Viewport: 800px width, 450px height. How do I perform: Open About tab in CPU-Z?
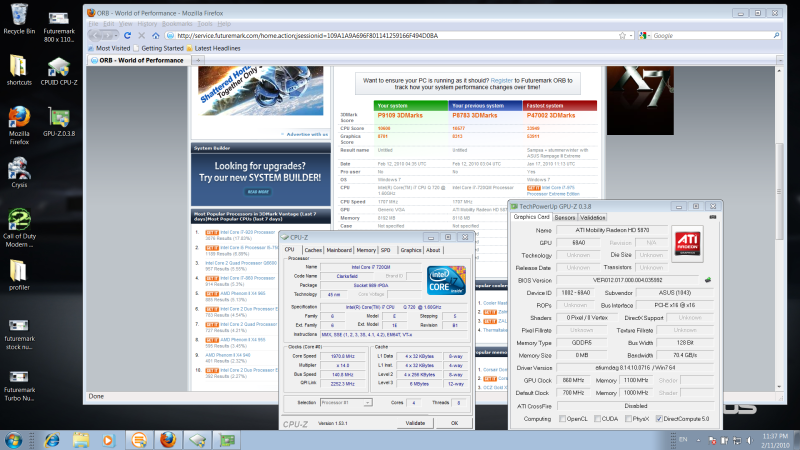433,250
